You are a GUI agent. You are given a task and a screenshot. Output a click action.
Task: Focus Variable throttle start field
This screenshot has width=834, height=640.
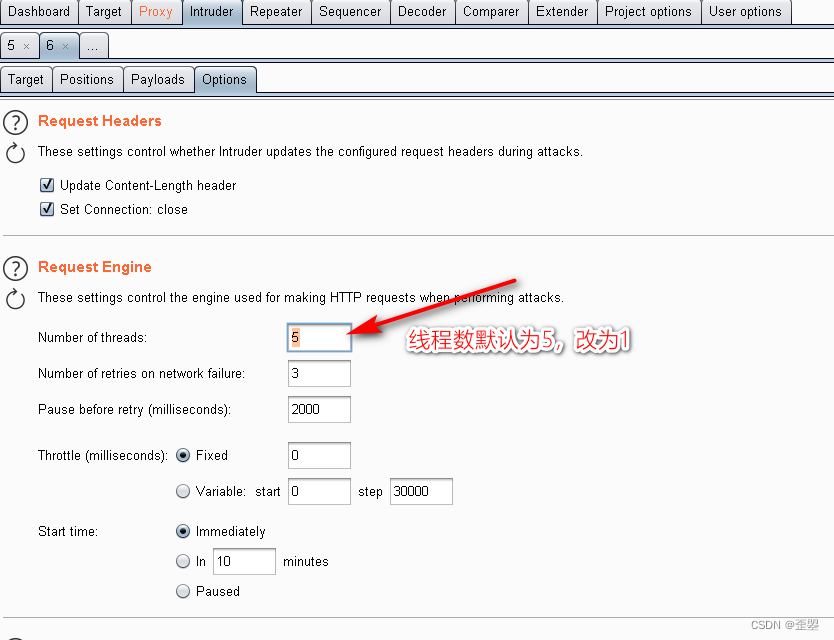319,492
